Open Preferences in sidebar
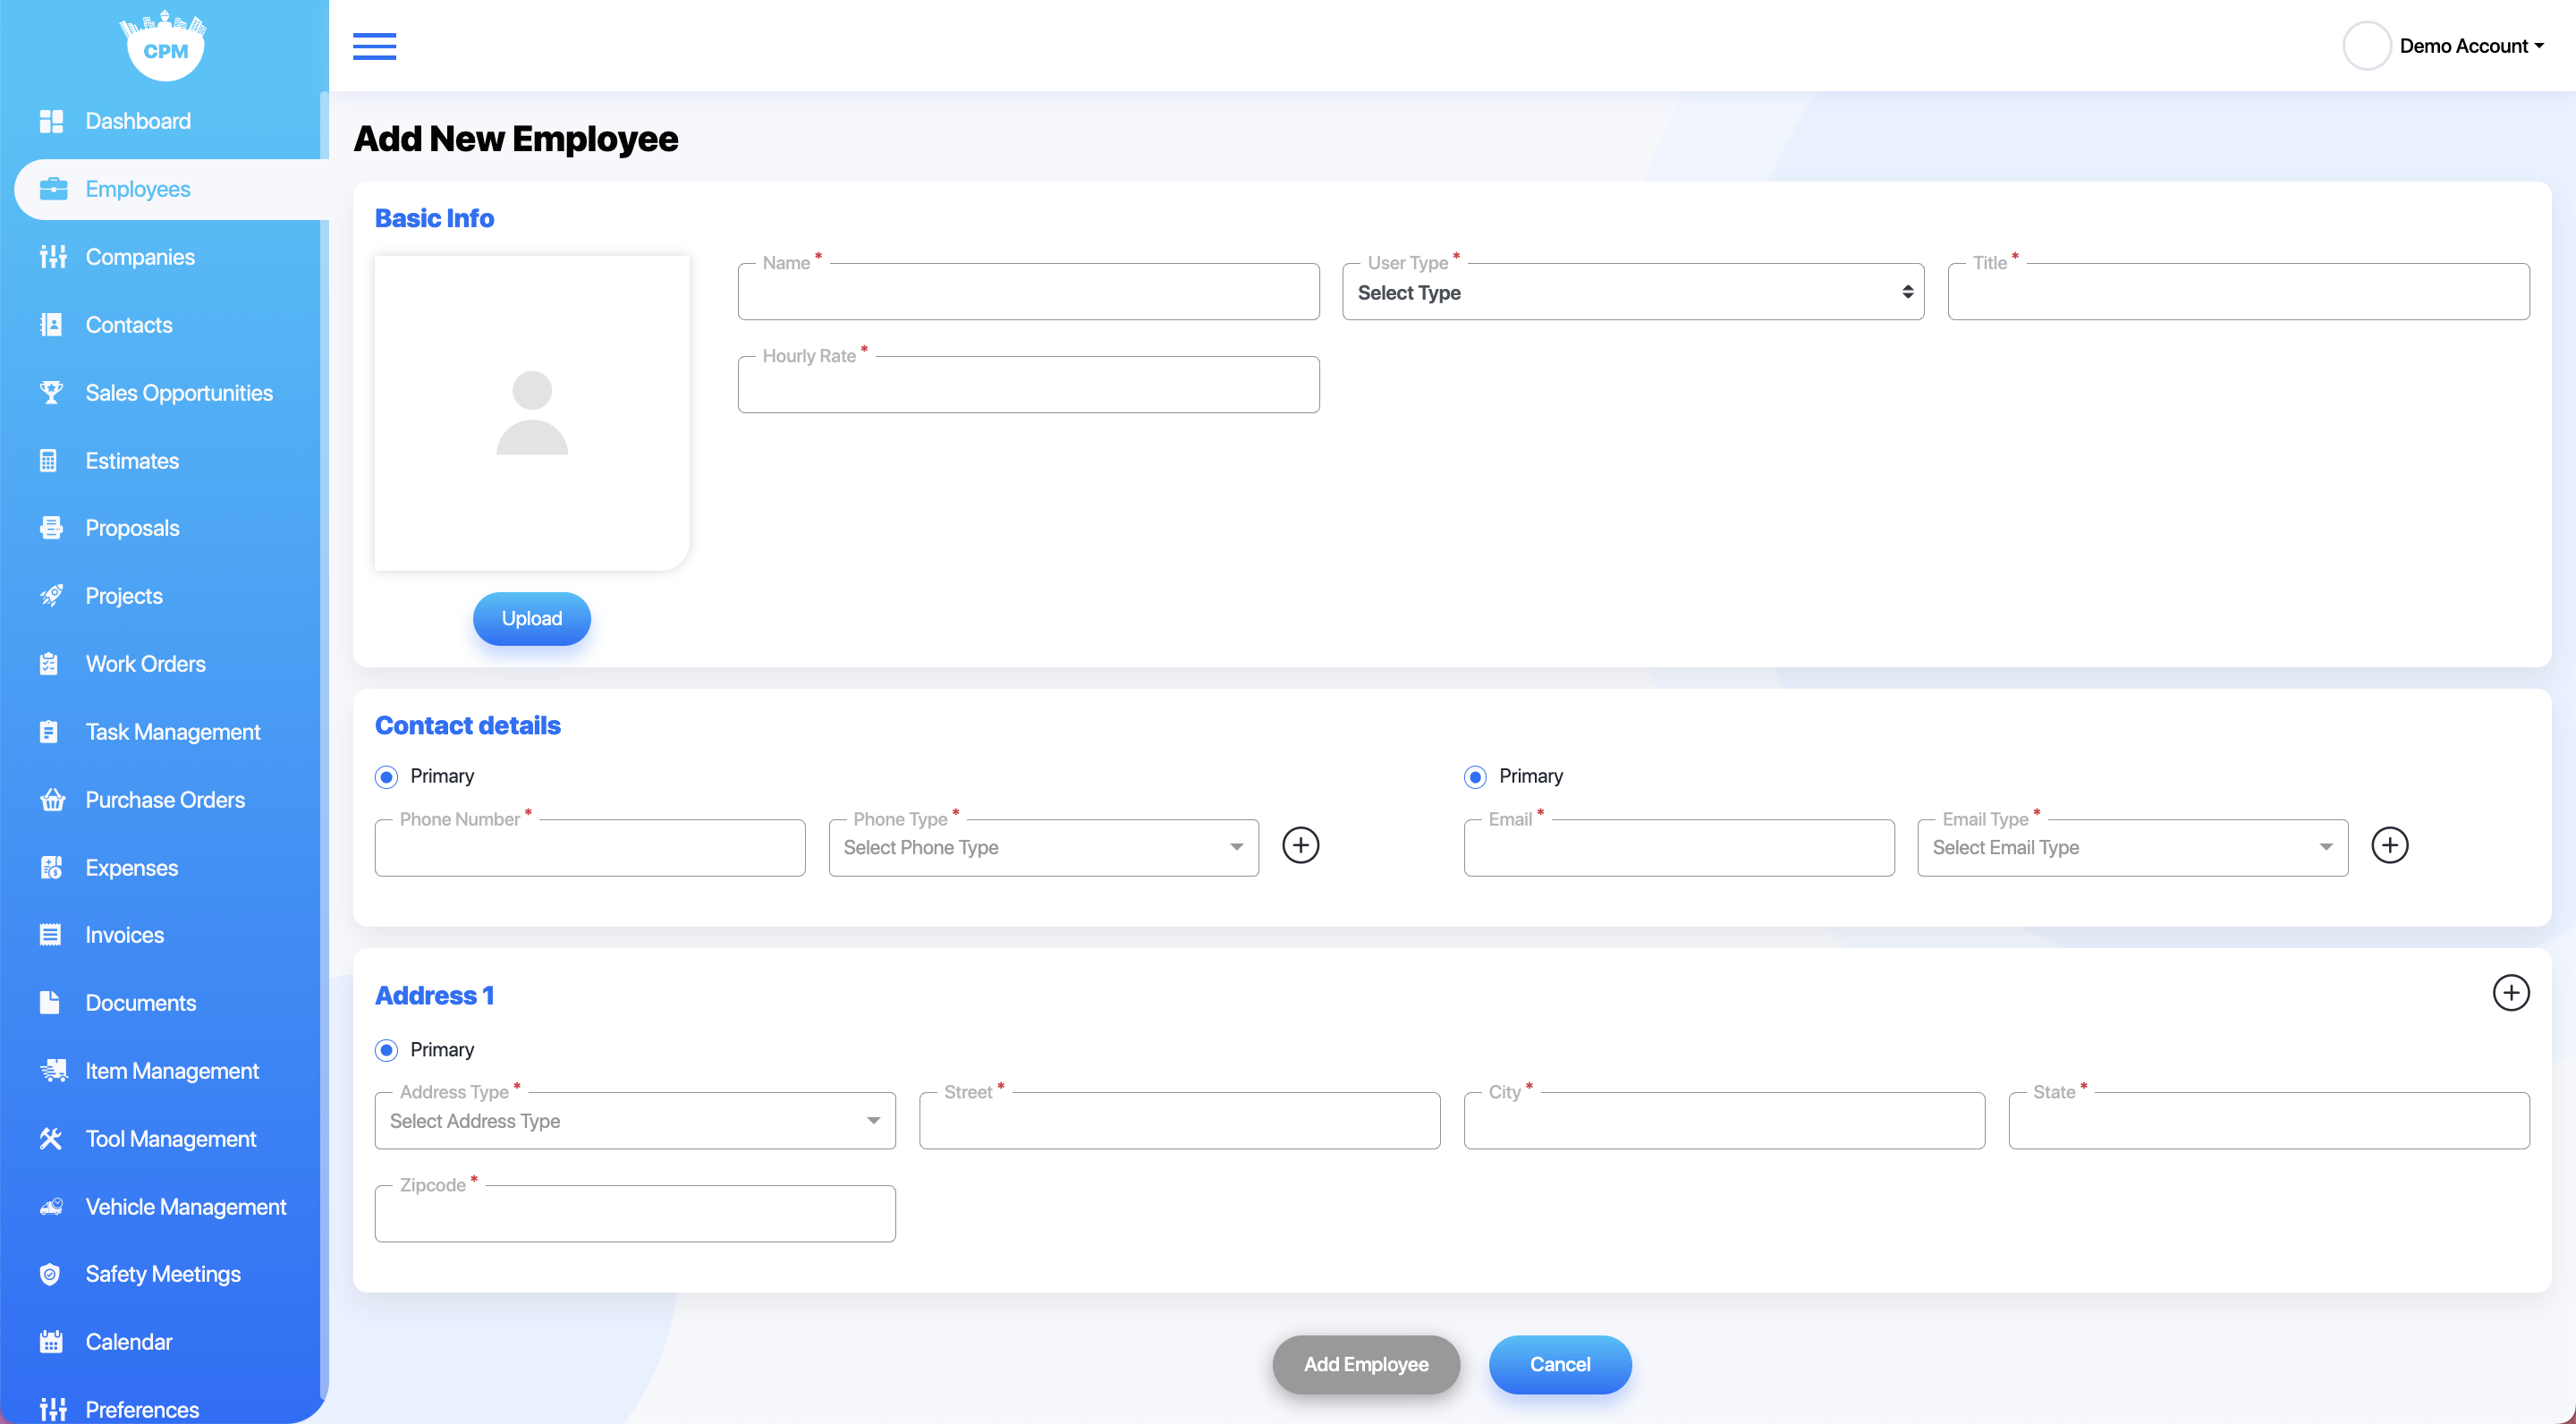The image size is (2576, 1424). click(142, 1409)
